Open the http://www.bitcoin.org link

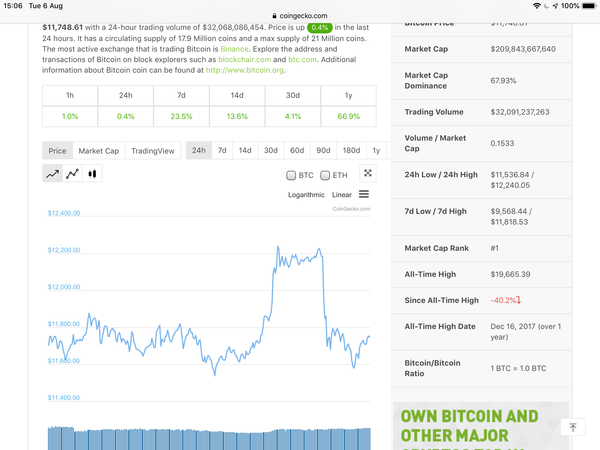[x=245, y=70]
